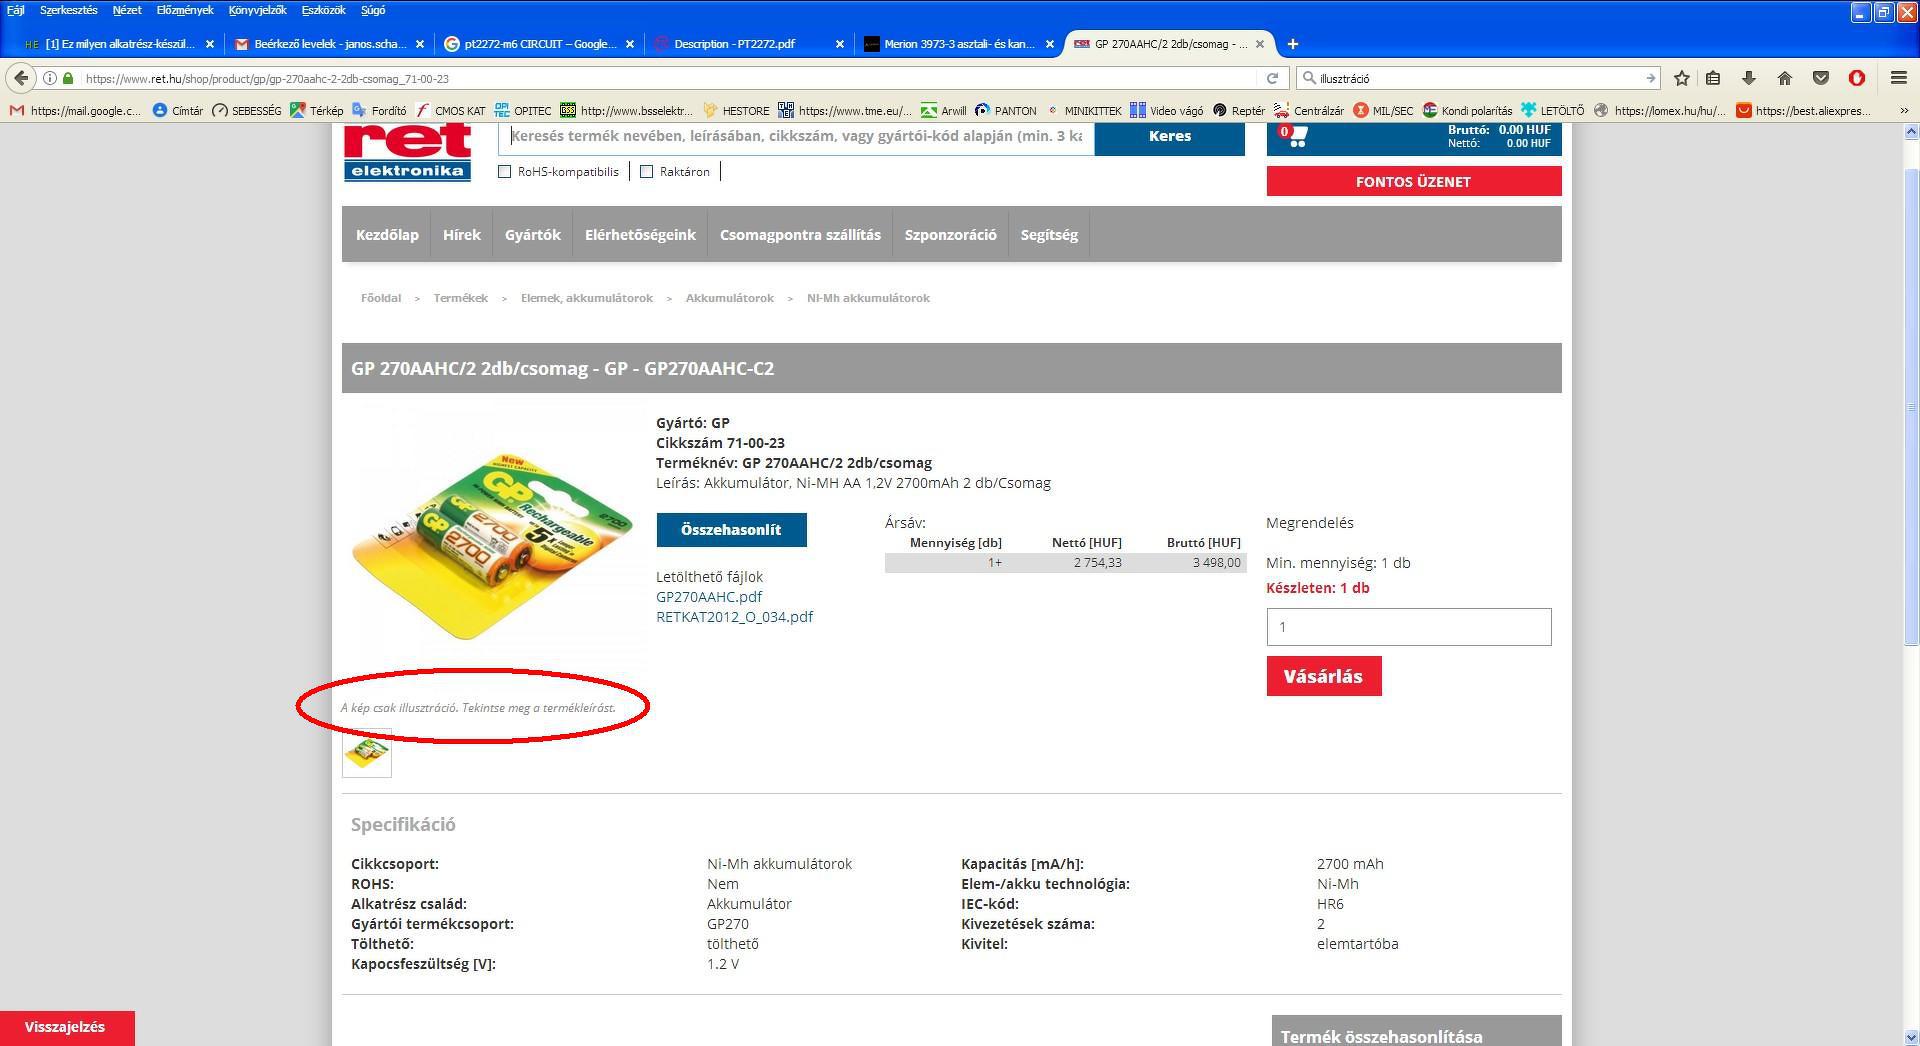This screenshot has width=1920, height=1046.
Task: Open the SEBESSÉG bookmark
Action: click(x=247, y=111)
